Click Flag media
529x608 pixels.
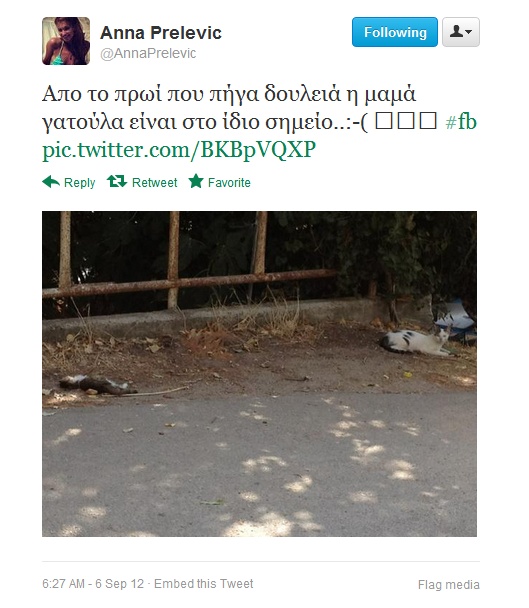pyautogui.click(x=449, y=585)
